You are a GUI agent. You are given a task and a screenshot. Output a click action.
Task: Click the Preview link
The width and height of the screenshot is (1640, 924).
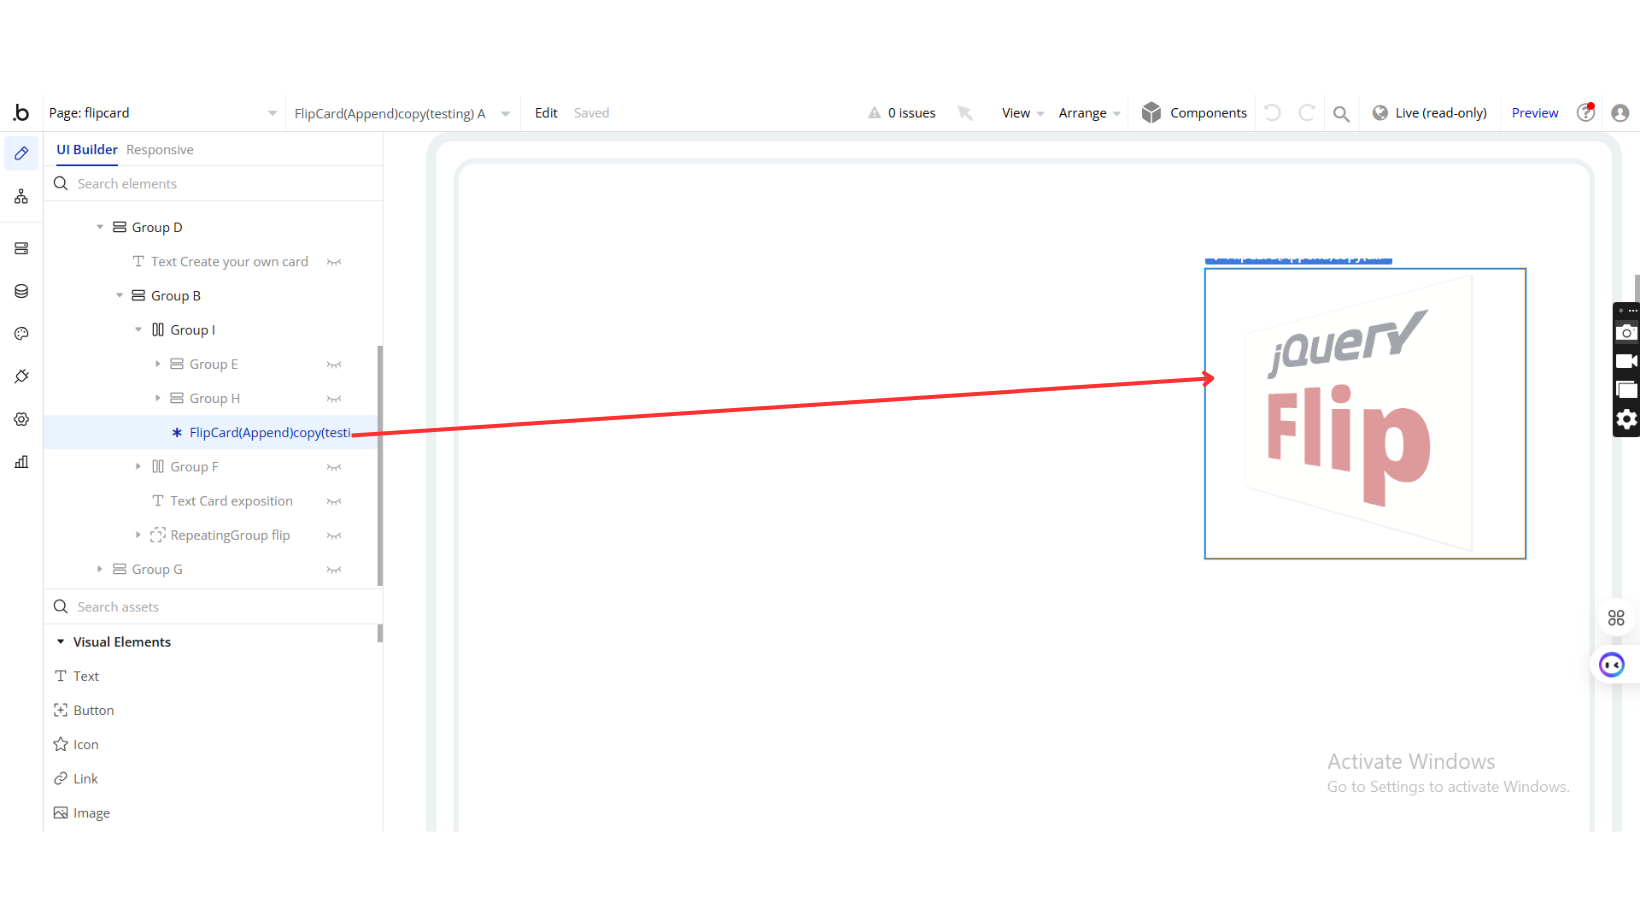(1535, 113)
